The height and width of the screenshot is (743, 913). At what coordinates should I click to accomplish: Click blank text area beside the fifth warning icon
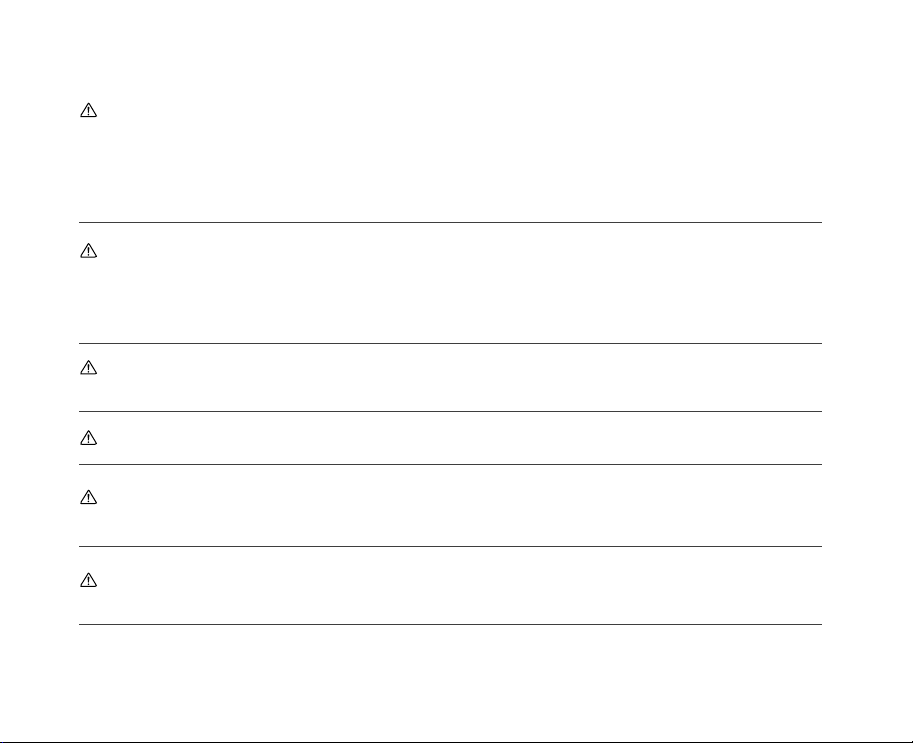pyautogui.click(x=450, y=505)
